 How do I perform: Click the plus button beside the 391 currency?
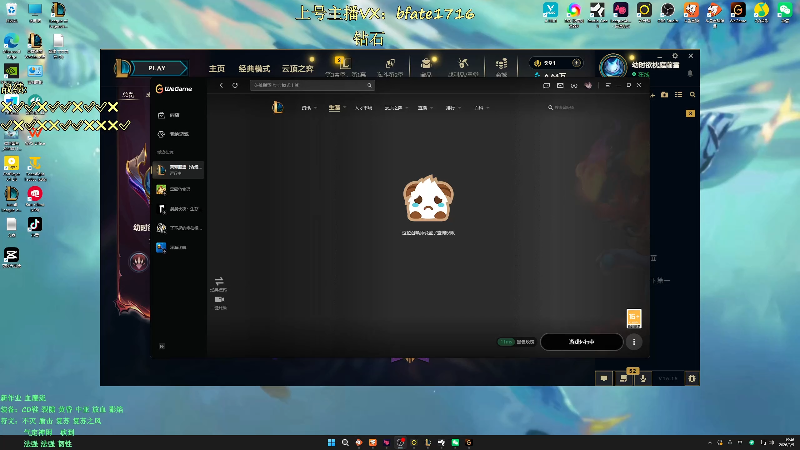coord(577,63)
